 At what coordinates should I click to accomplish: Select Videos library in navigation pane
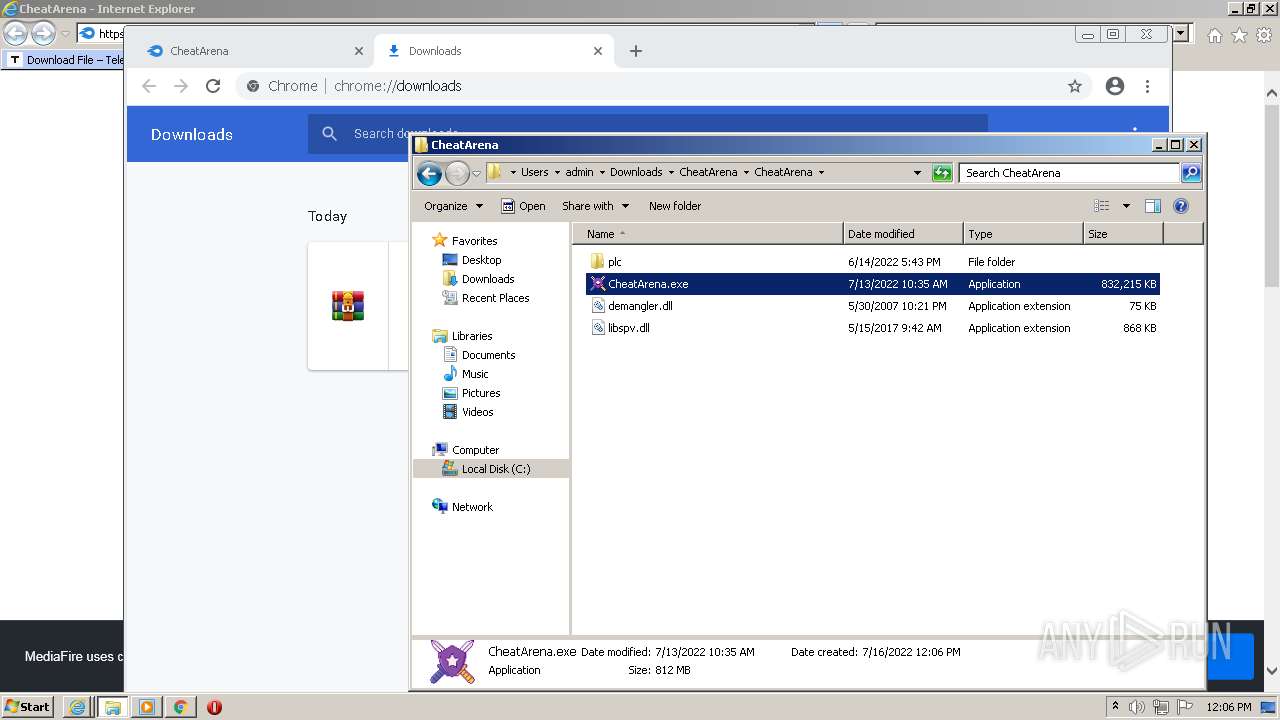[x=477, y=412]
